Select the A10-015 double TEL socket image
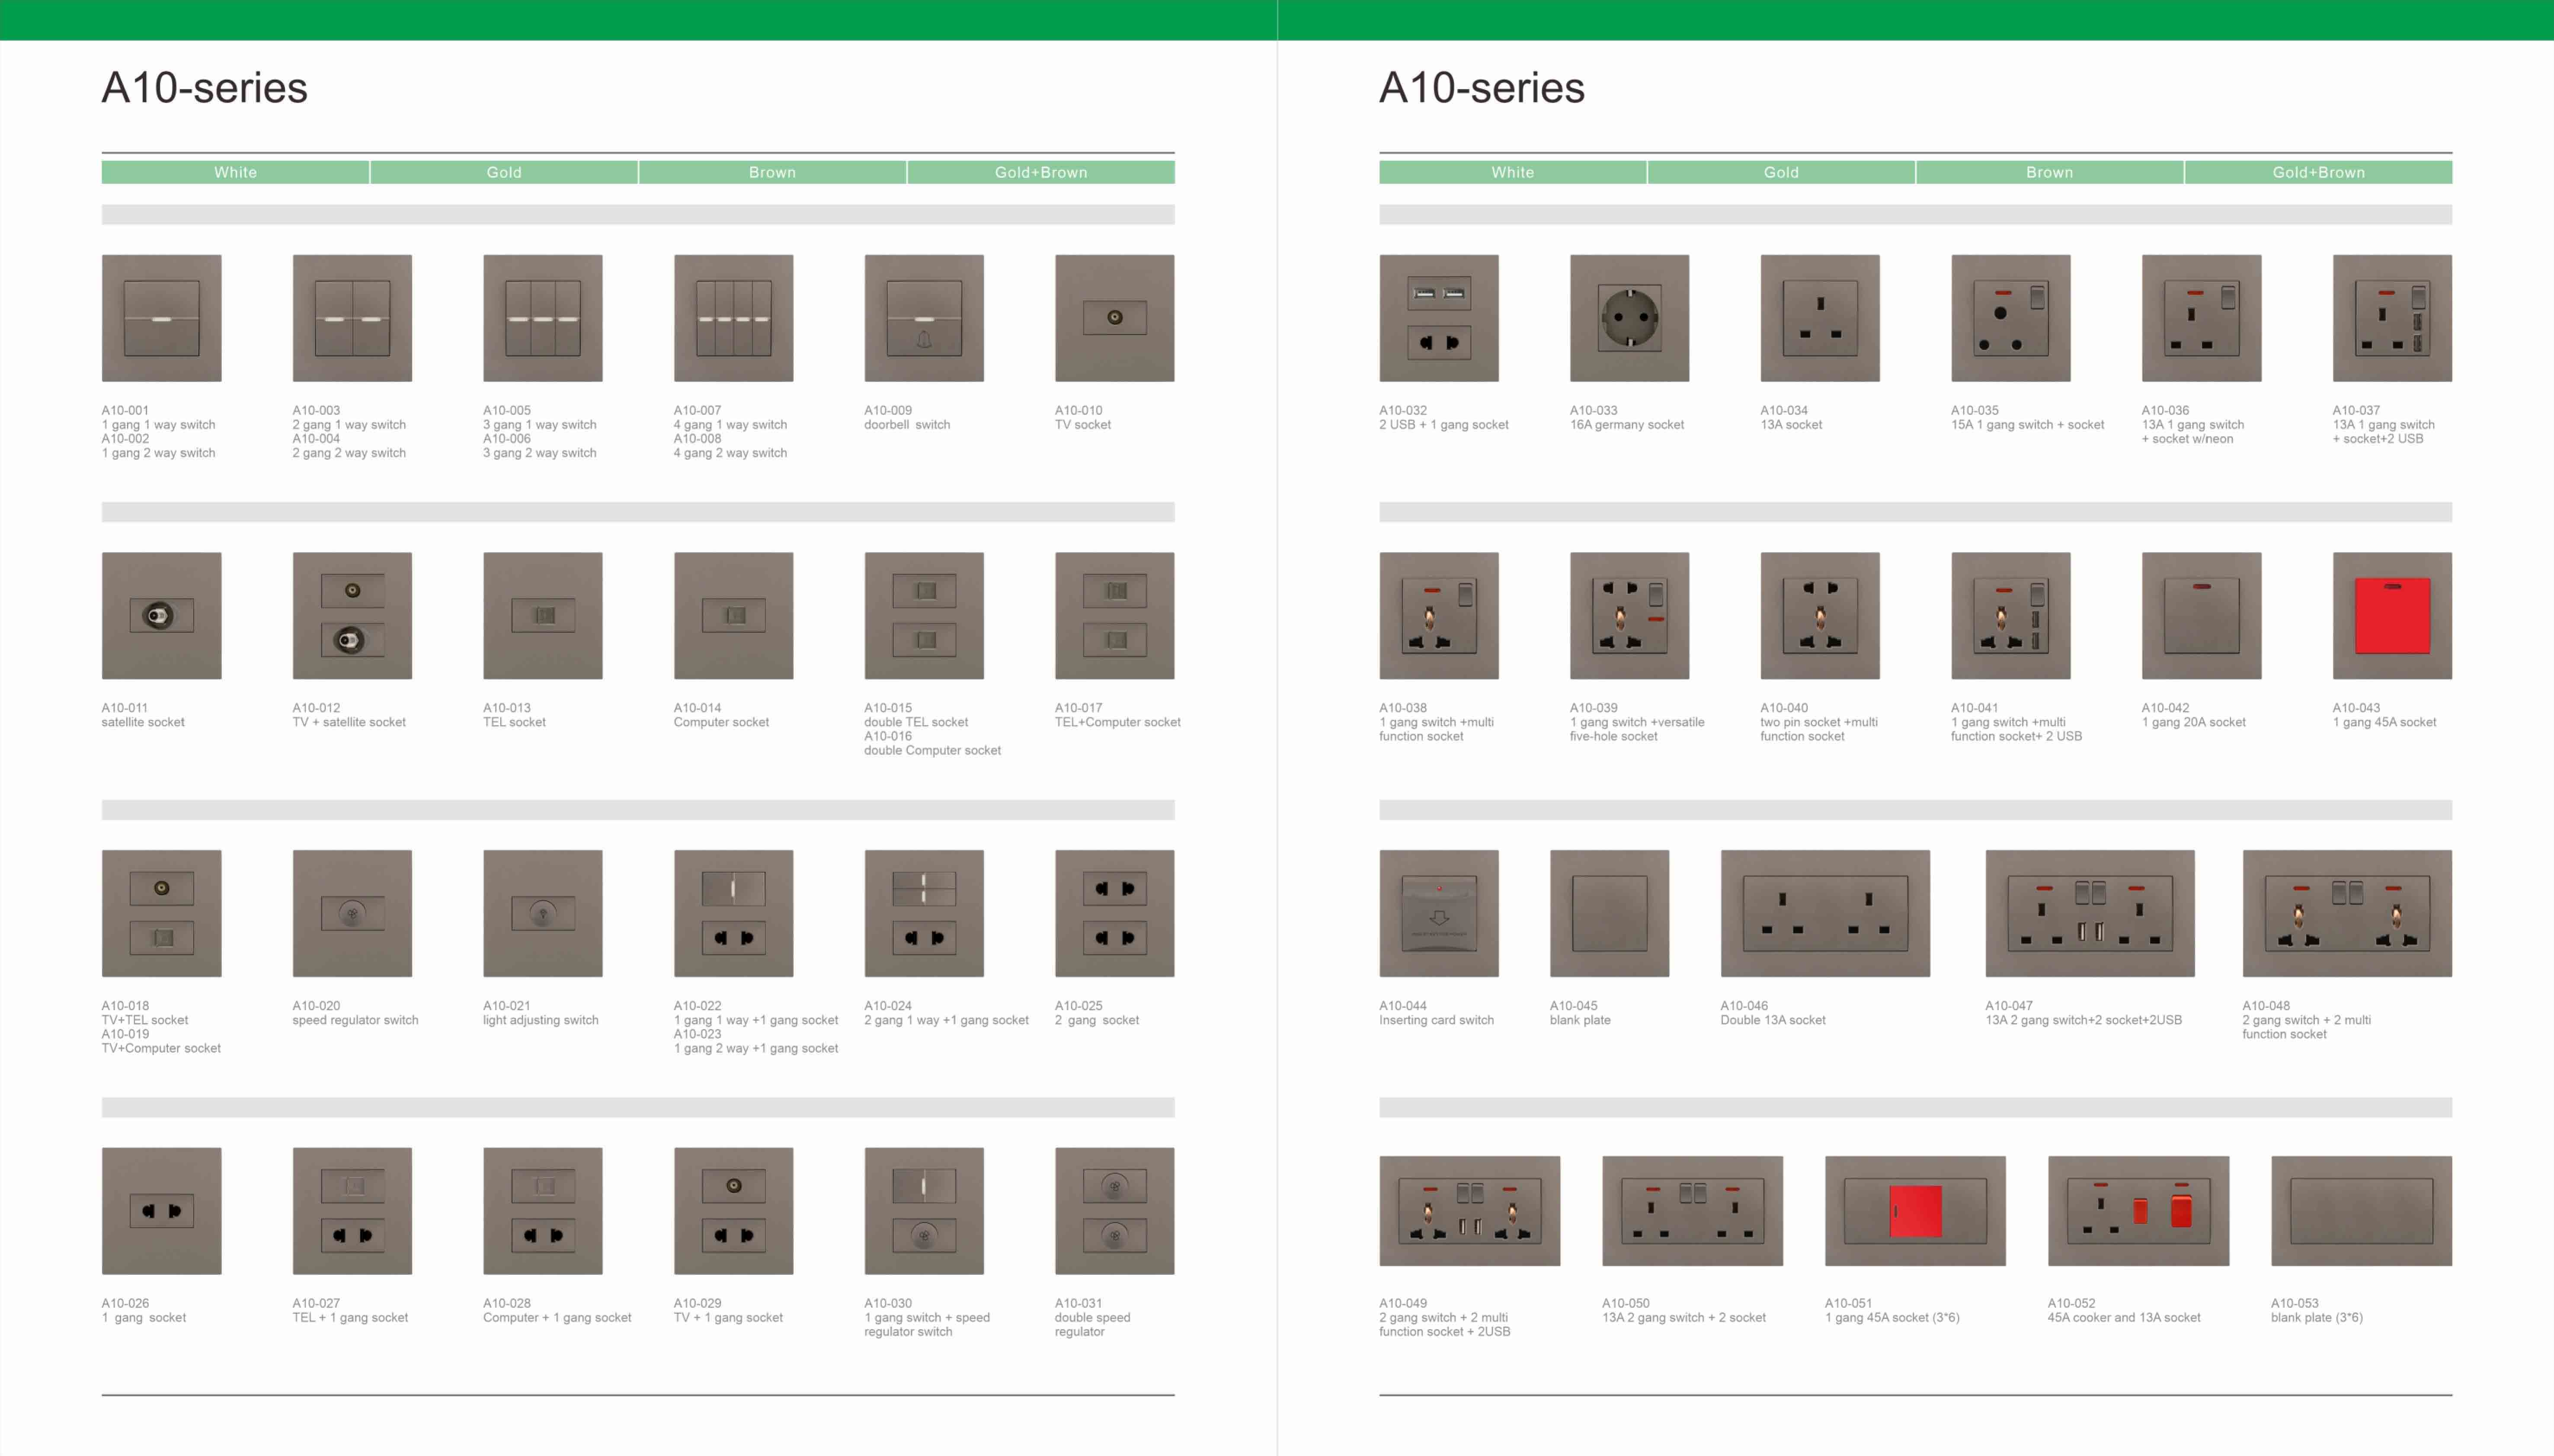Screen dimensions: 2554x1456 point(924,616)
